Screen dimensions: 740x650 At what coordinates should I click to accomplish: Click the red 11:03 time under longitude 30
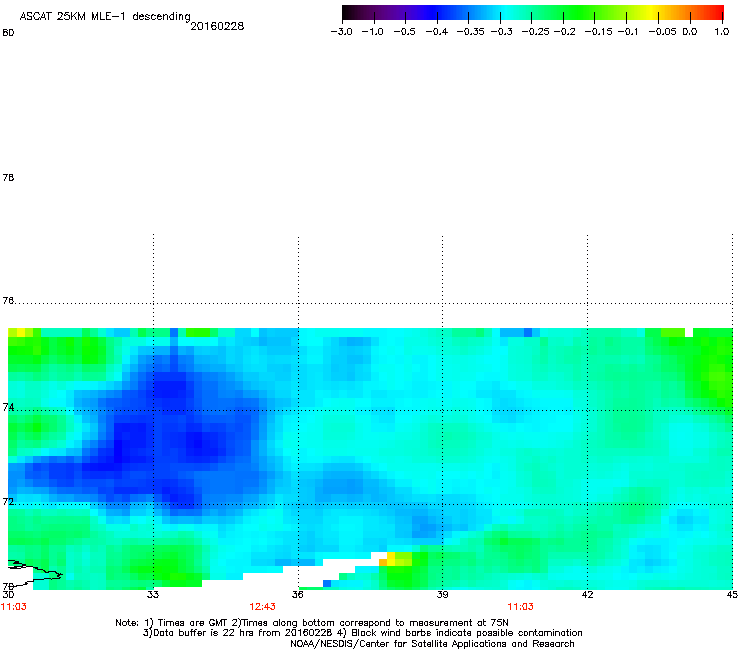(x=14, y=607)
